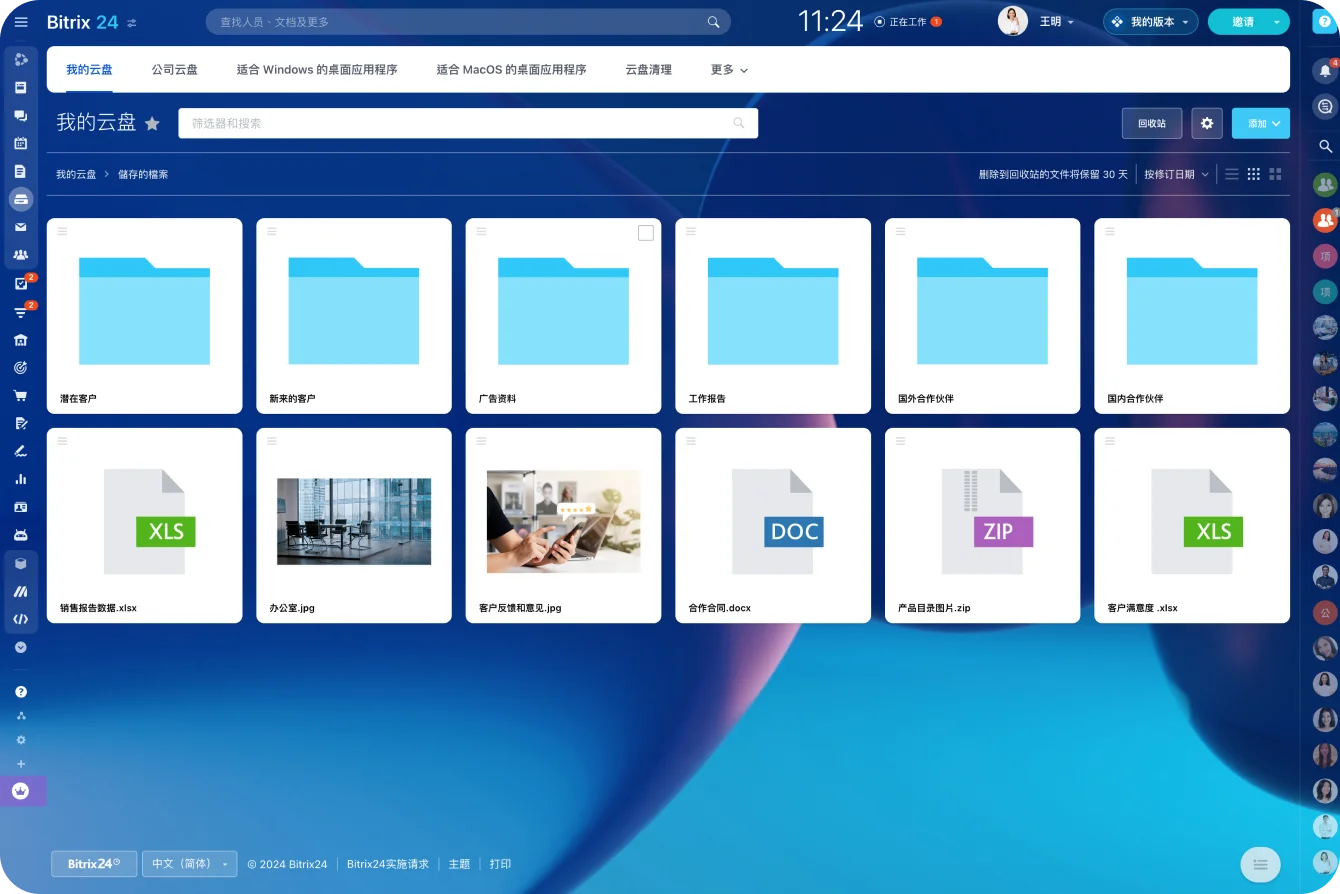Open the CRM sales funnel icon in sidebar

click(x=21, y=311)
